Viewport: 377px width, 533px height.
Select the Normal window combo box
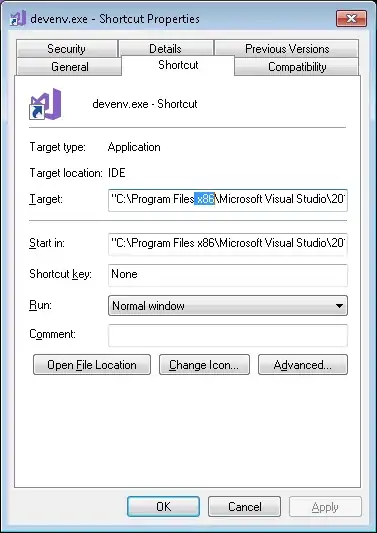tap(228, 306)
